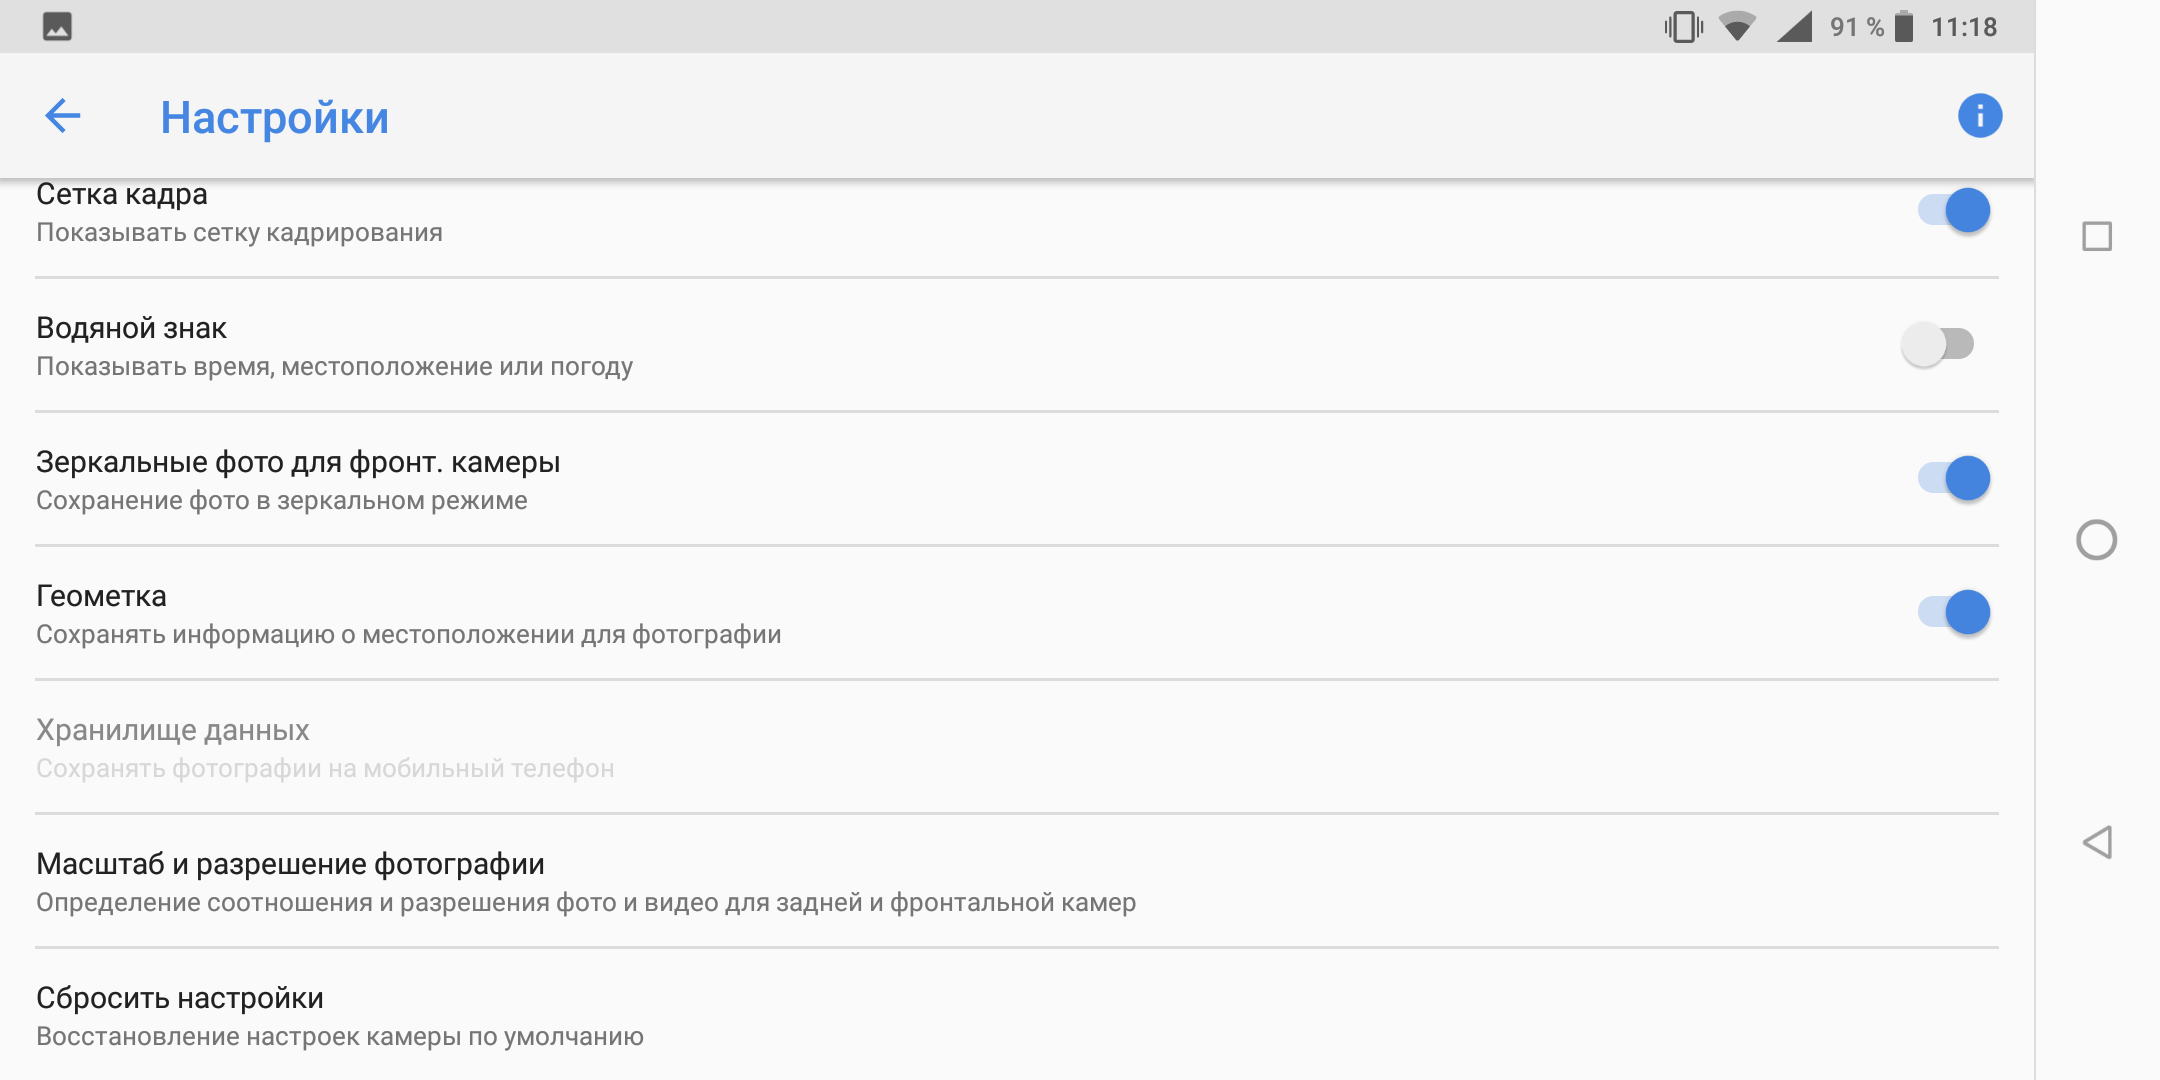Tap the Android recent apps square
This screenshot has height=1080, width=2160.
[x=2097, y=237]
